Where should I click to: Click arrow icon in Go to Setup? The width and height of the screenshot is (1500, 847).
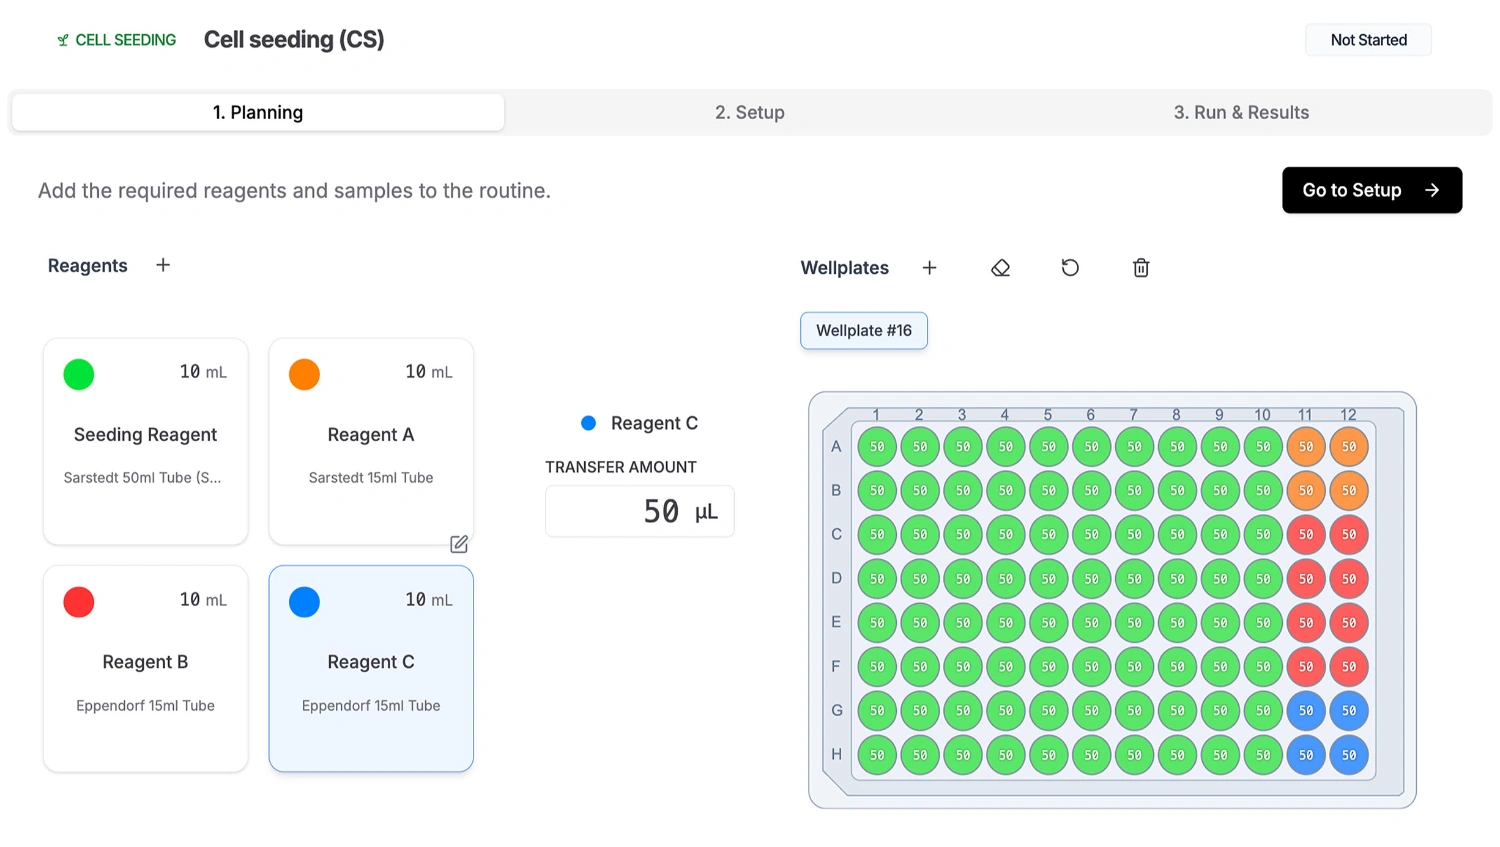pos(1432,190)
